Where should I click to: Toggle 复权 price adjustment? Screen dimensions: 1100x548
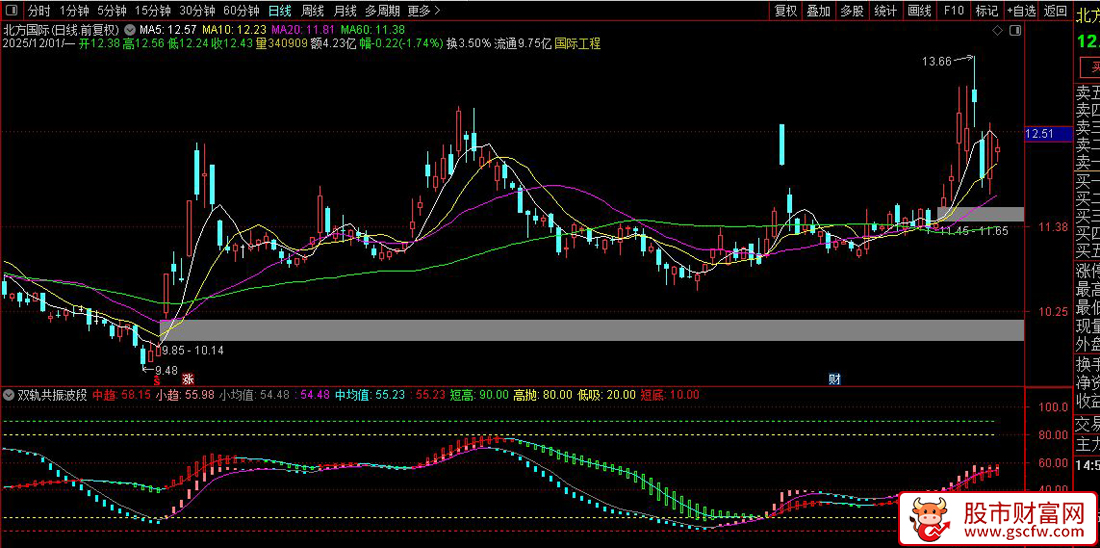pyautogui.click(x=786, y=11)
